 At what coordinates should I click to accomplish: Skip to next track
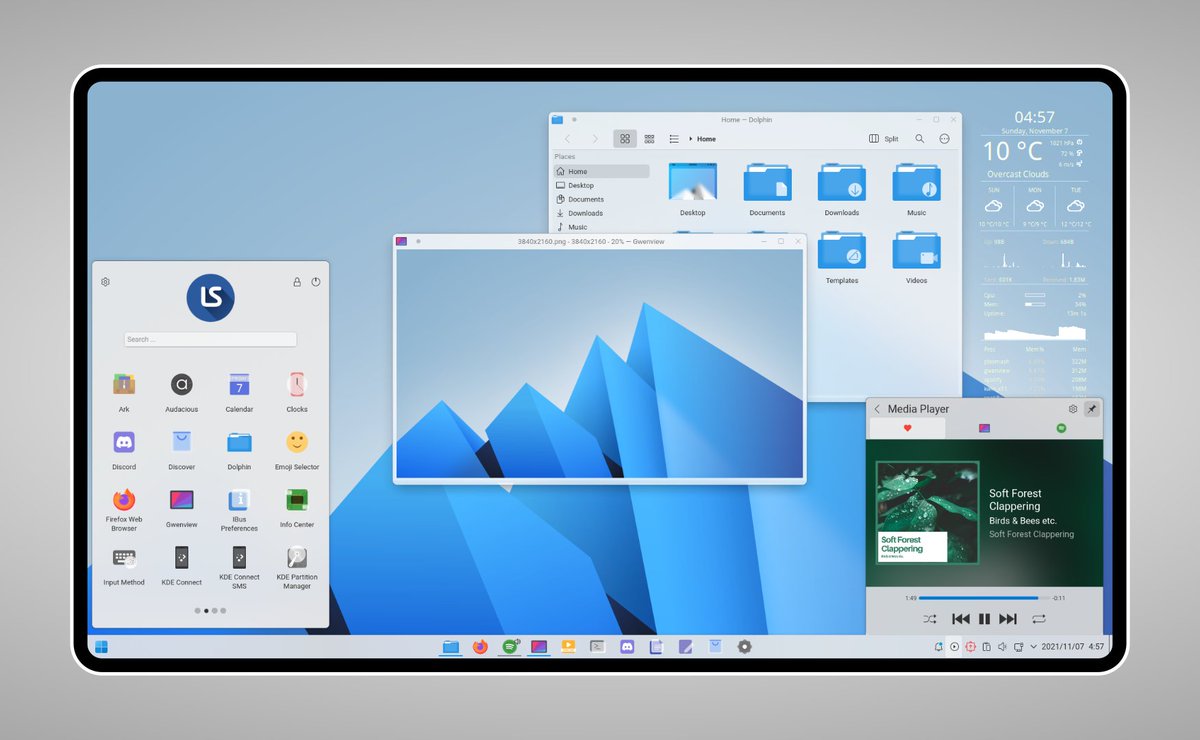[x=1008, y=620]
